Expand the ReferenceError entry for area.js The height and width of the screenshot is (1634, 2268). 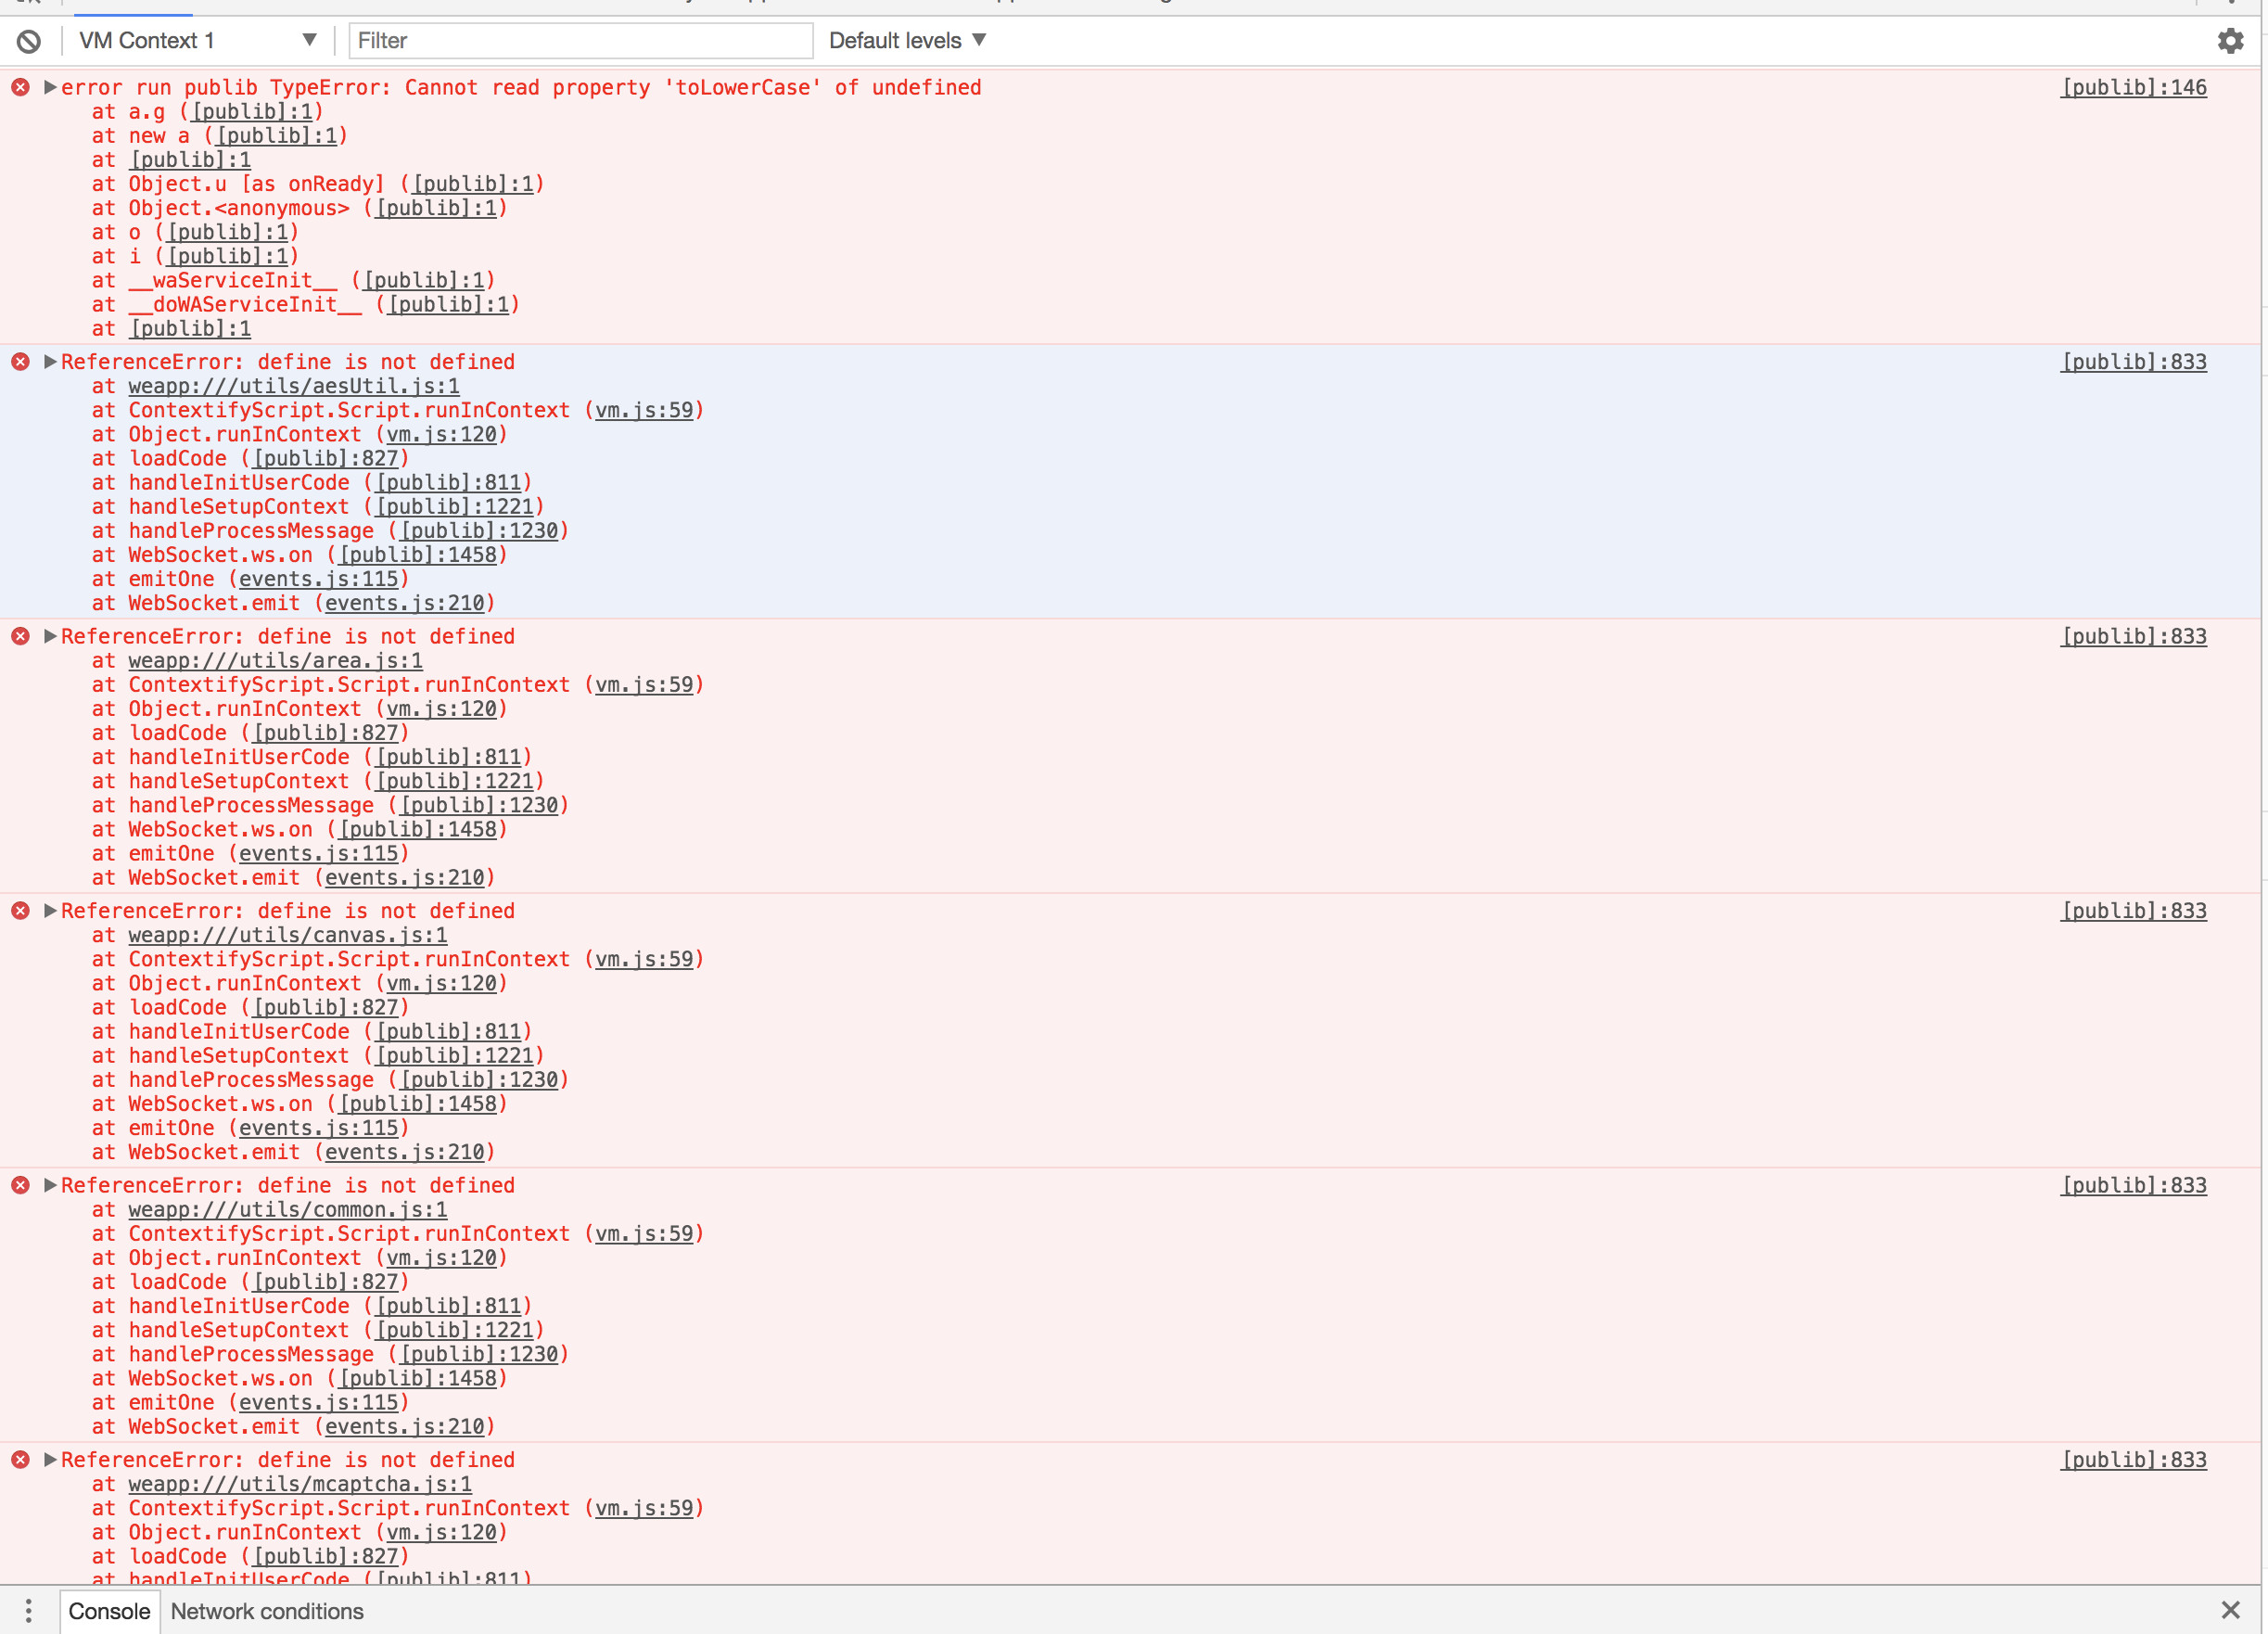click(x=49, y=636)
